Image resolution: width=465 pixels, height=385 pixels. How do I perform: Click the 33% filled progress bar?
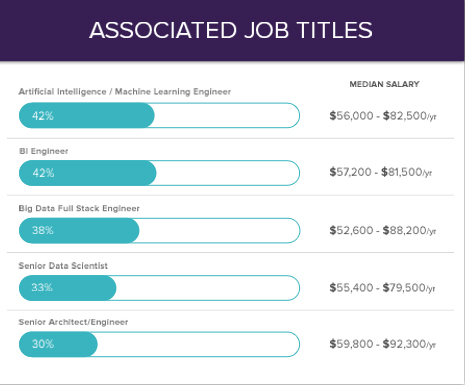point(68,288)
